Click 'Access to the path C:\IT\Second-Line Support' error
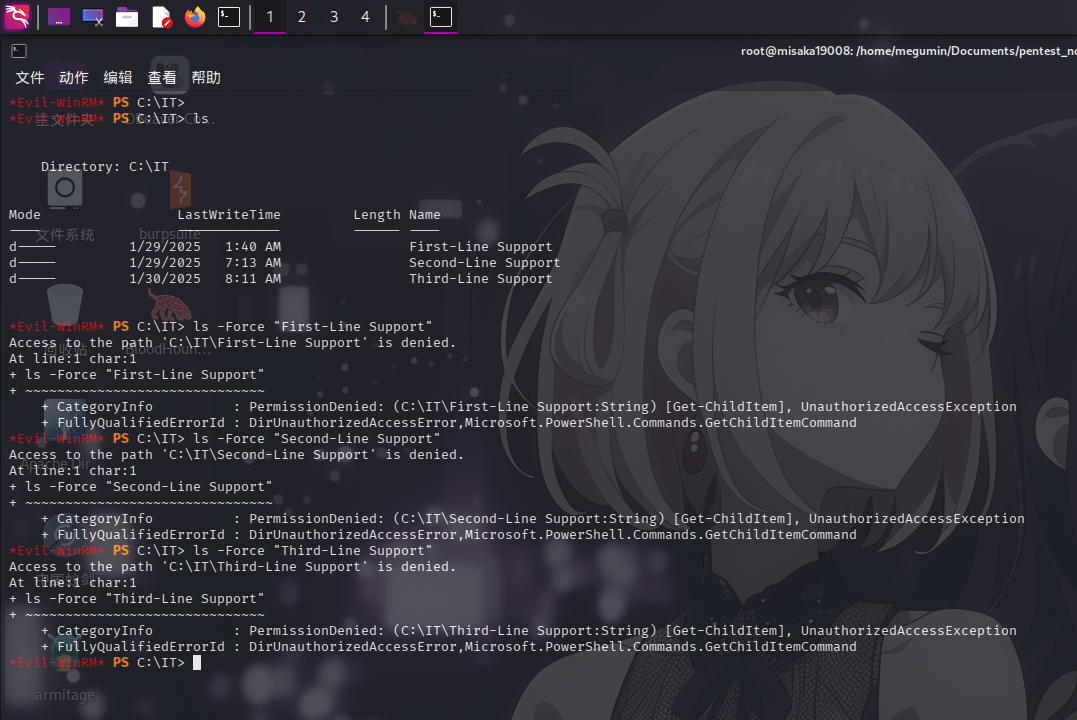This screenshot has height=720, width=1077. [236, 454]
